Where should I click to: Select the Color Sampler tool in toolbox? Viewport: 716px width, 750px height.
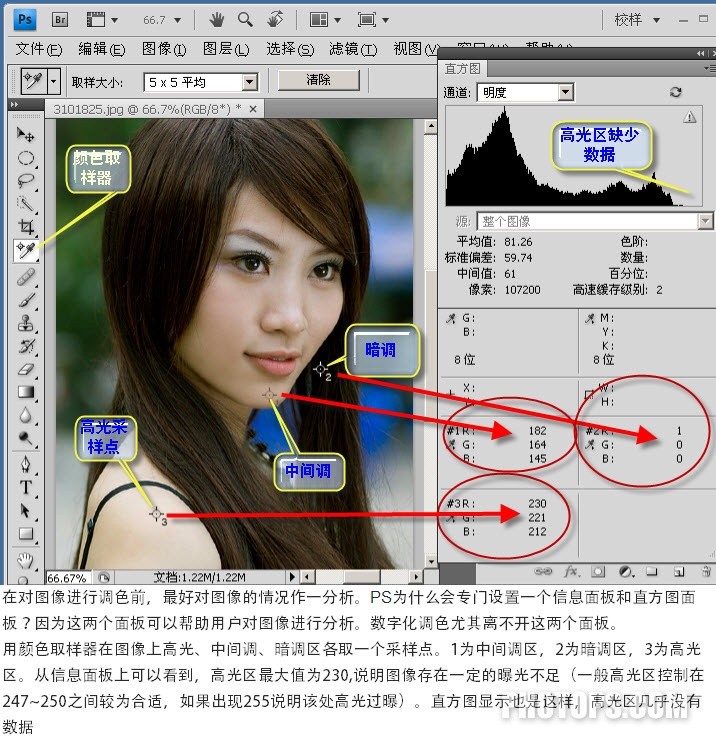(26, 250)
